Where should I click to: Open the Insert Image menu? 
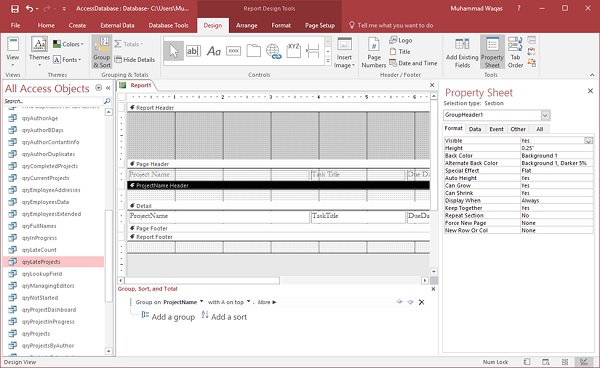(344, 52)
